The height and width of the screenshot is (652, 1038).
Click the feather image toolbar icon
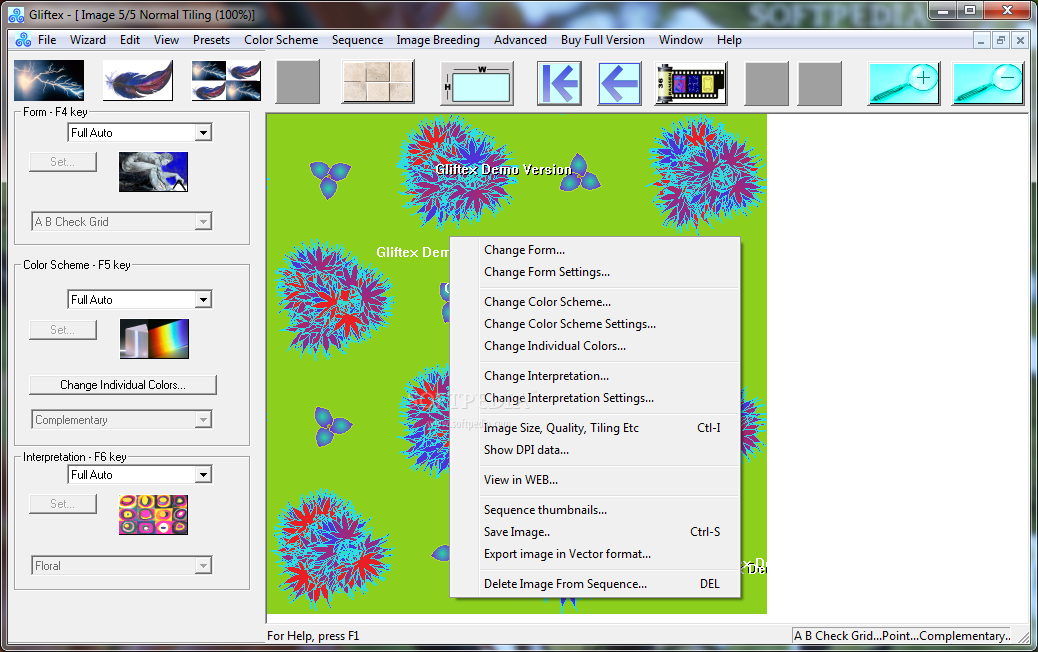point(138,81)
